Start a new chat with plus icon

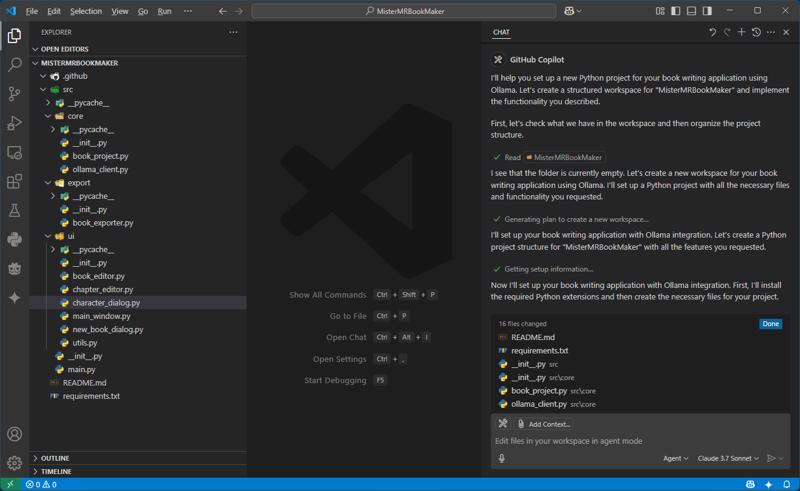[741, 32]
